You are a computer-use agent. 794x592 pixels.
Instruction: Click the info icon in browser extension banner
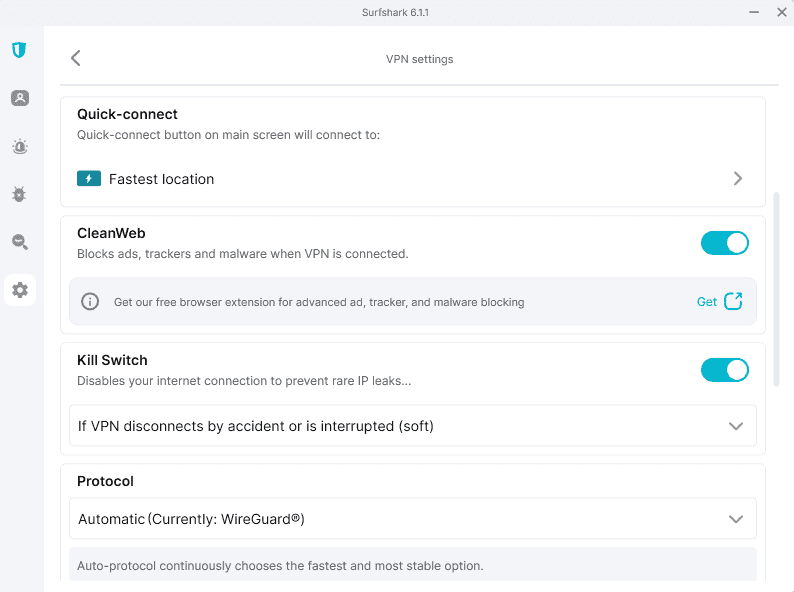coord(90,302)
